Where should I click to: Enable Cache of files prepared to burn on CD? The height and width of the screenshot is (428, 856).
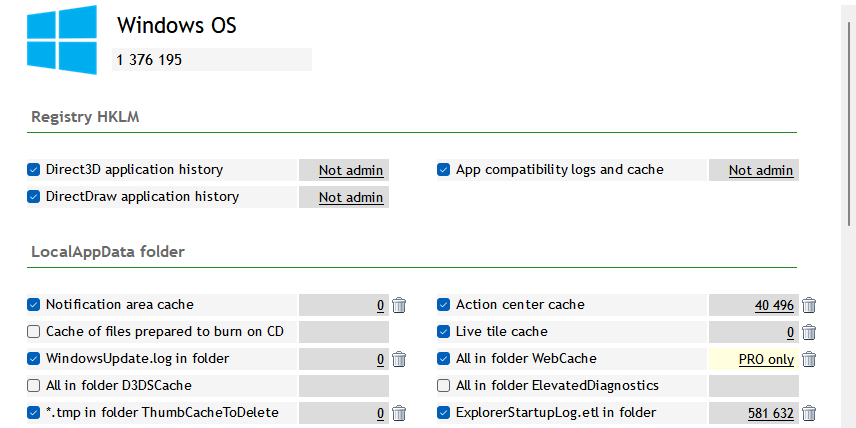(x=34, y=332)
